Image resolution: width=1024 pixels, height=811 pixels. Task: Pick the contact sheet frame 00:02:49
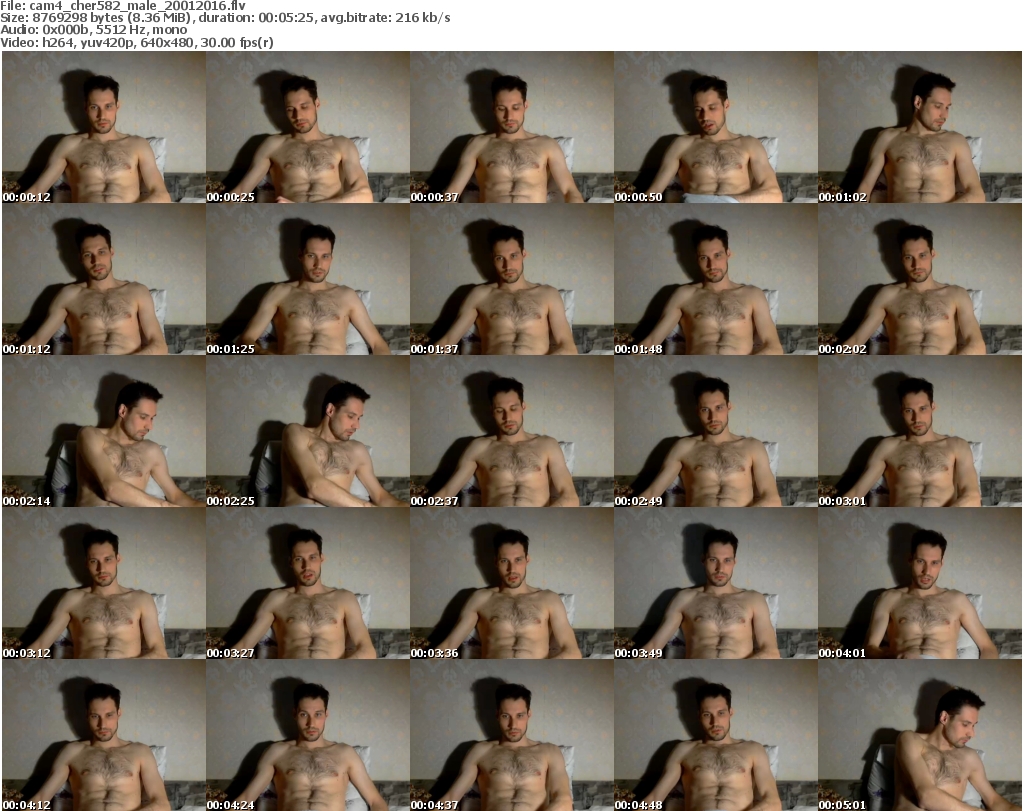(716, 432)
